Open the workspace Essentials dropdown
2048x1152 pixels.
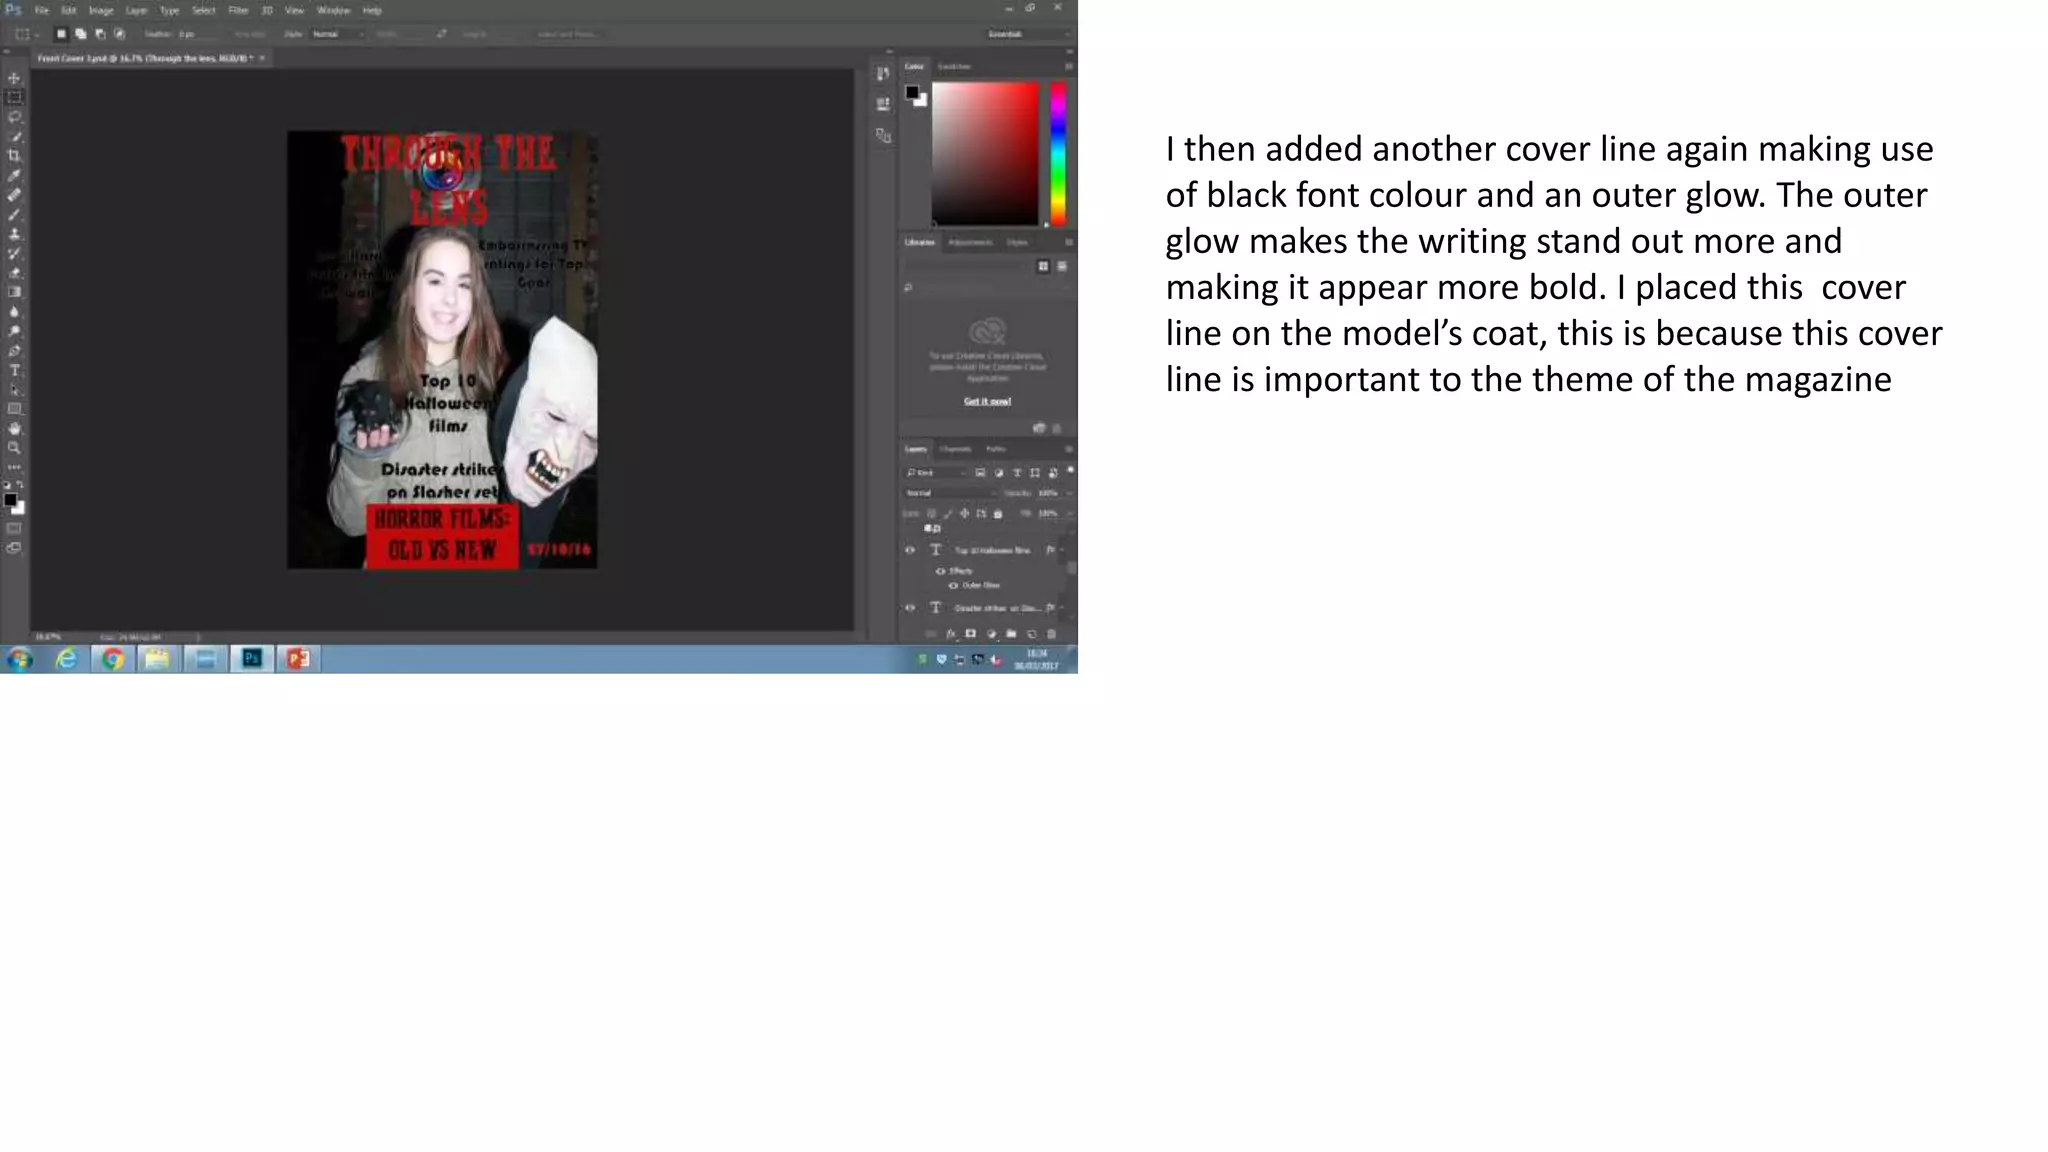tap(1028, 34)
